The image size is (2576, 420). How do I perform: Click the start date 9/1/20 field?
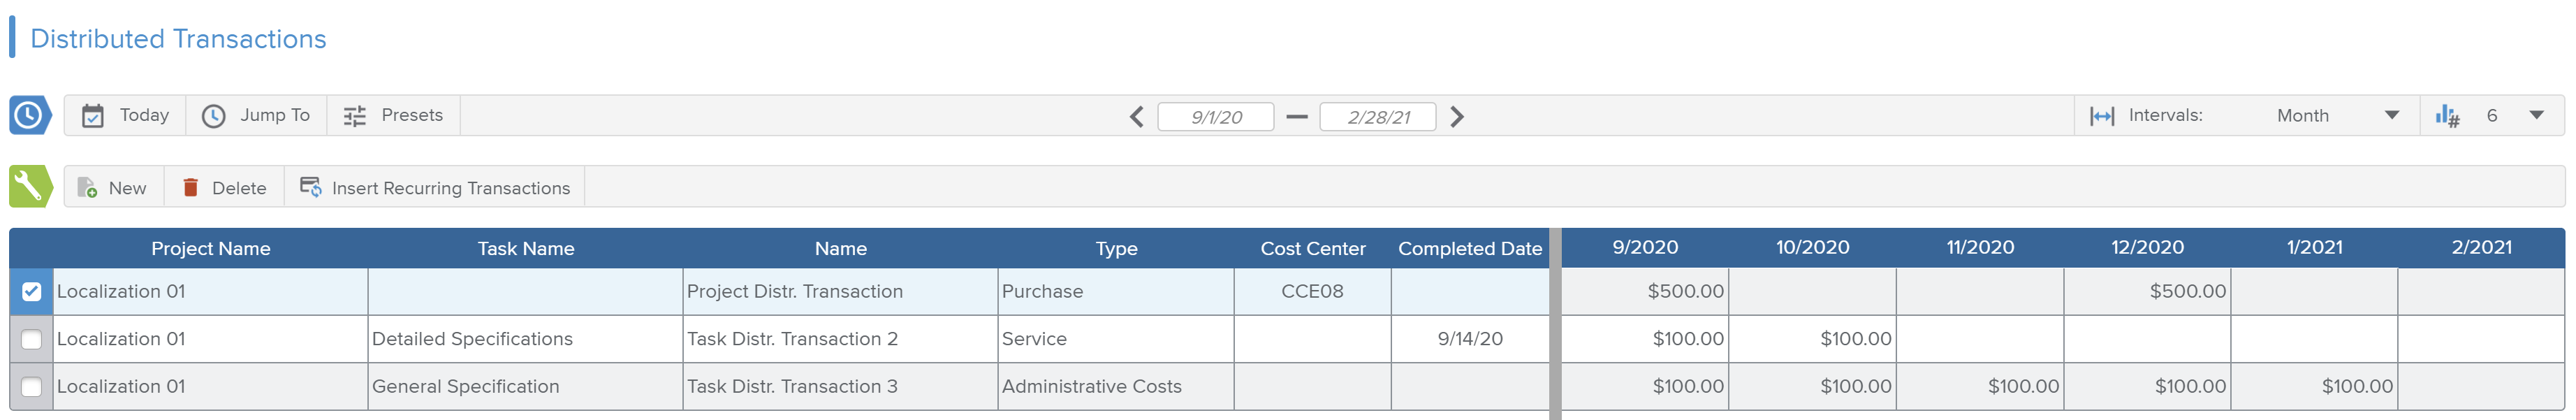[1215, 117]
